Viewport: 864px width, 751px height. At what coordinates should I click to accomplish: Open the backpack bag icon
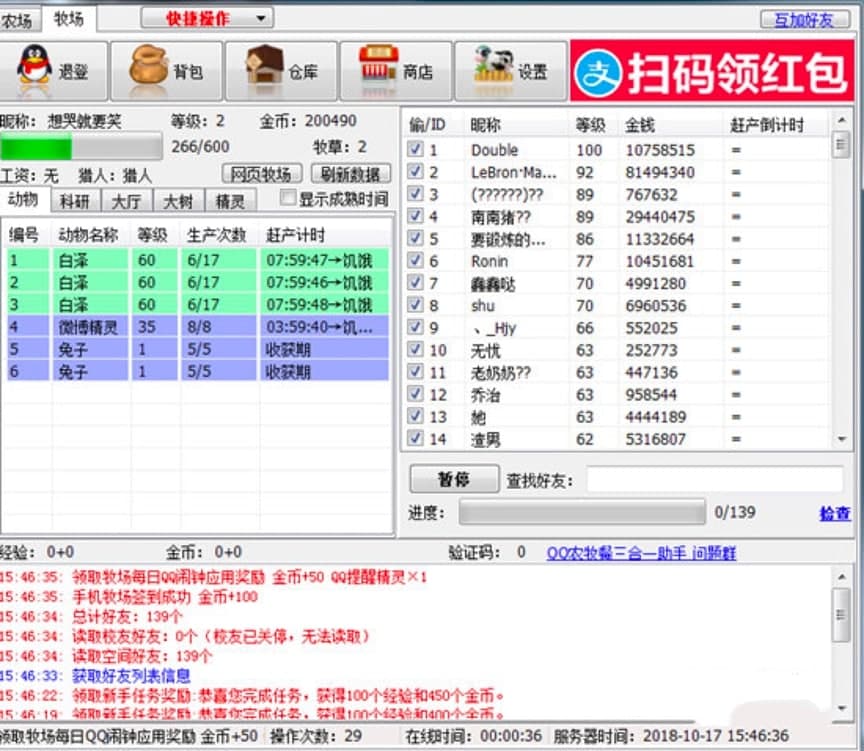[149, 69]
